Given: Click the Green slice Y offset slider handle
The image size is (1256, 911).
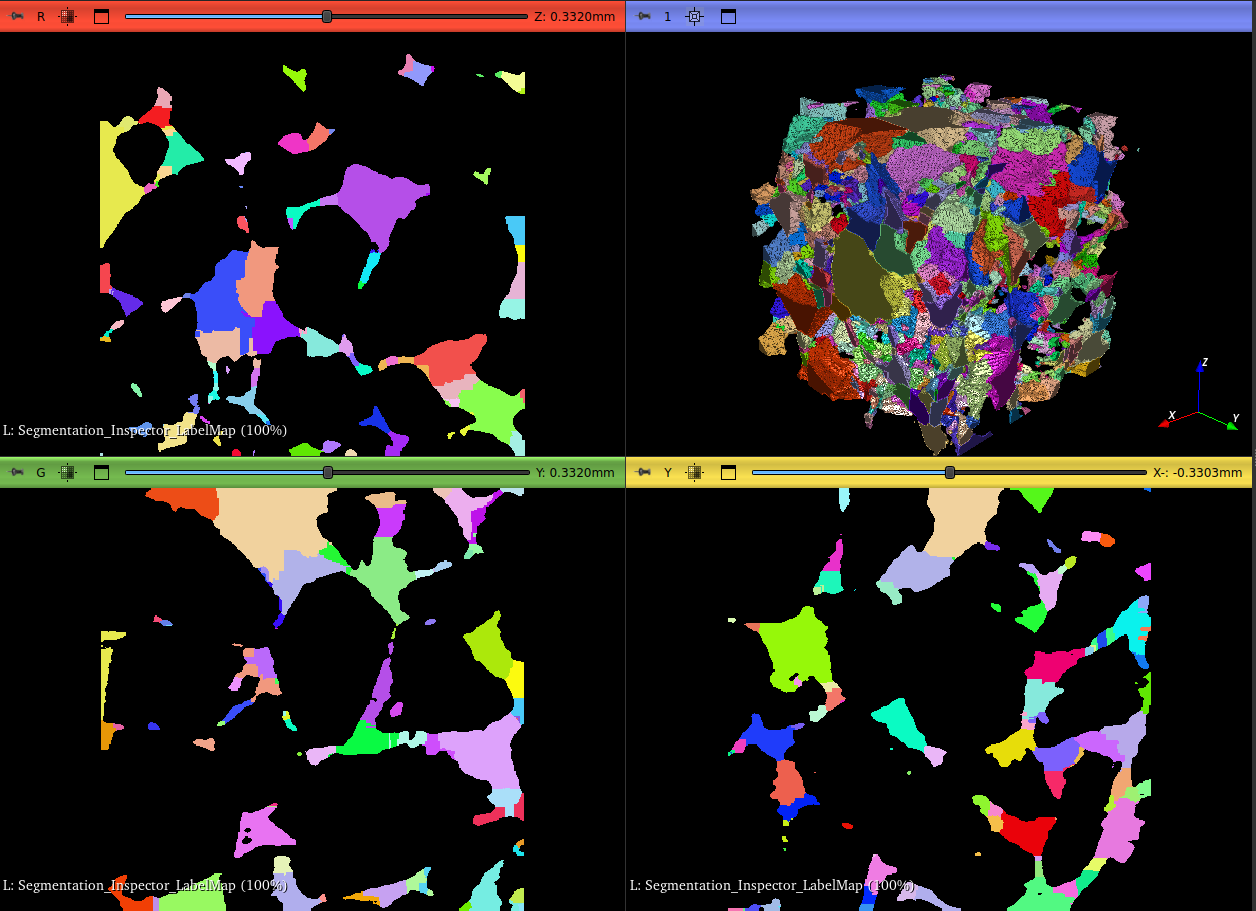Looking at the screenshot, I should (x=328, y=472).
